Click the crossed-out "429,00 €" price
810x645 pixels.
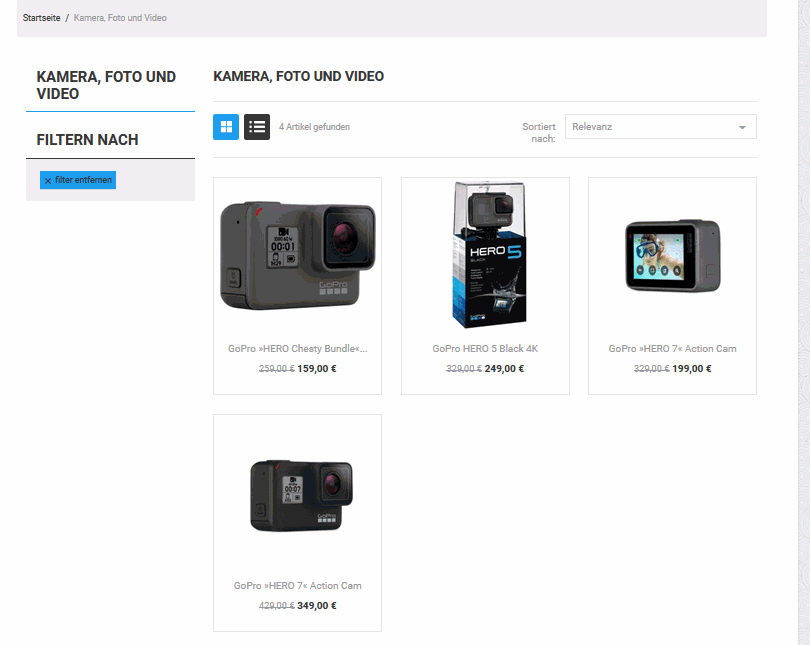pos(276,606)
